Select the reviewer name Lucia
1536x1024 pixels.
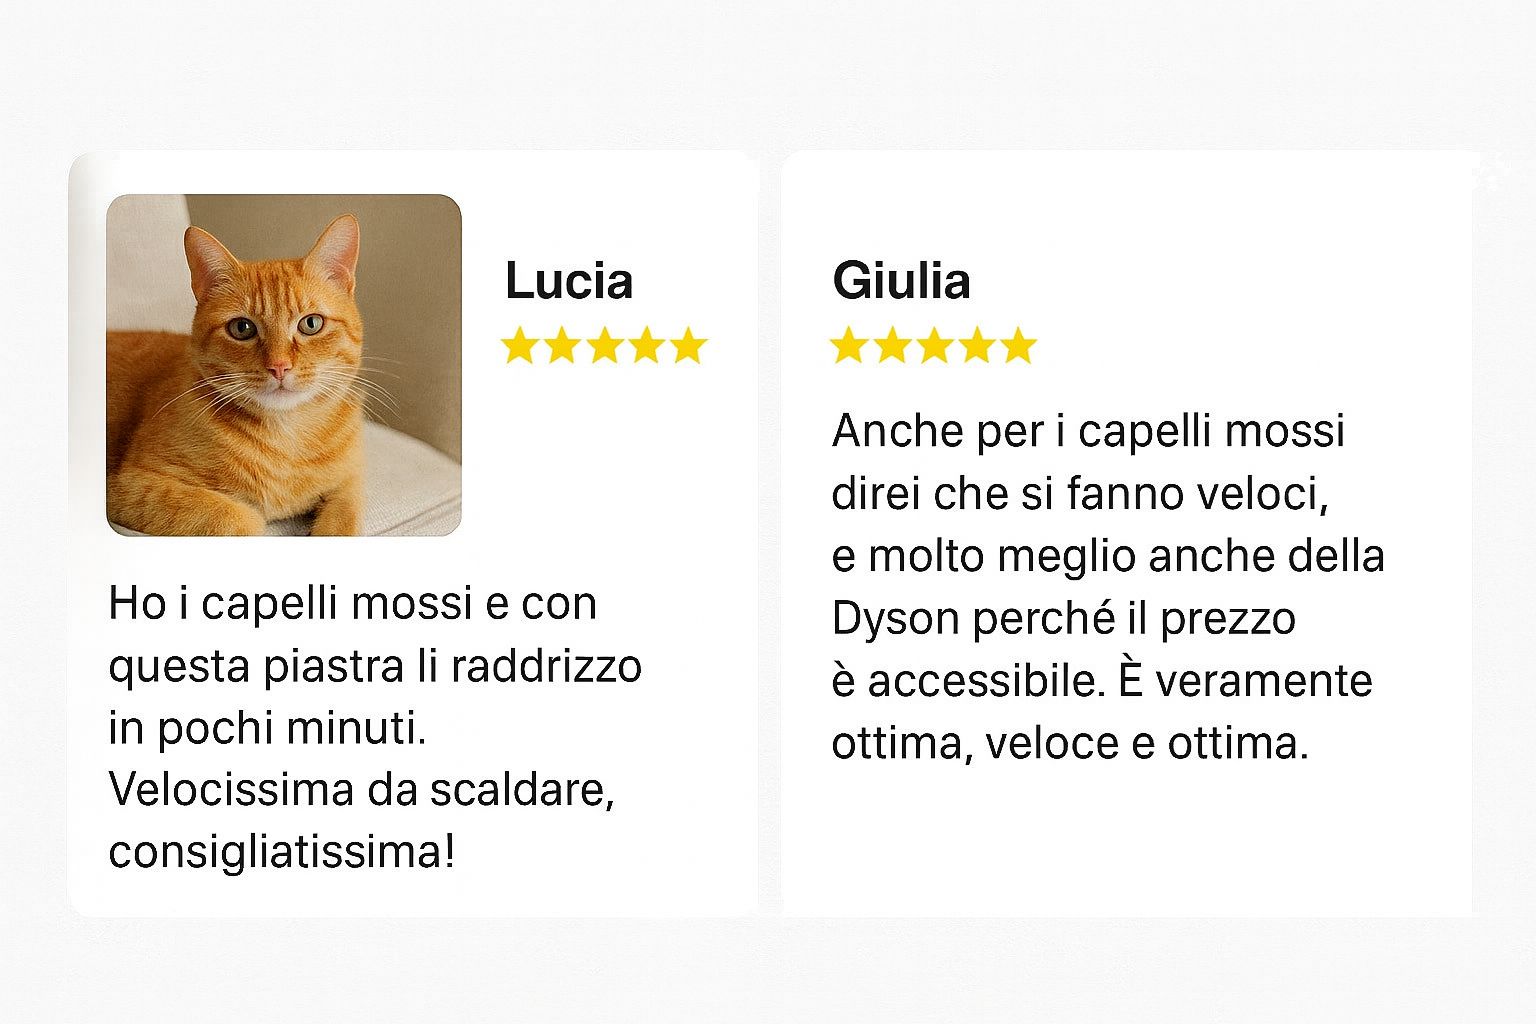[569, 281]
